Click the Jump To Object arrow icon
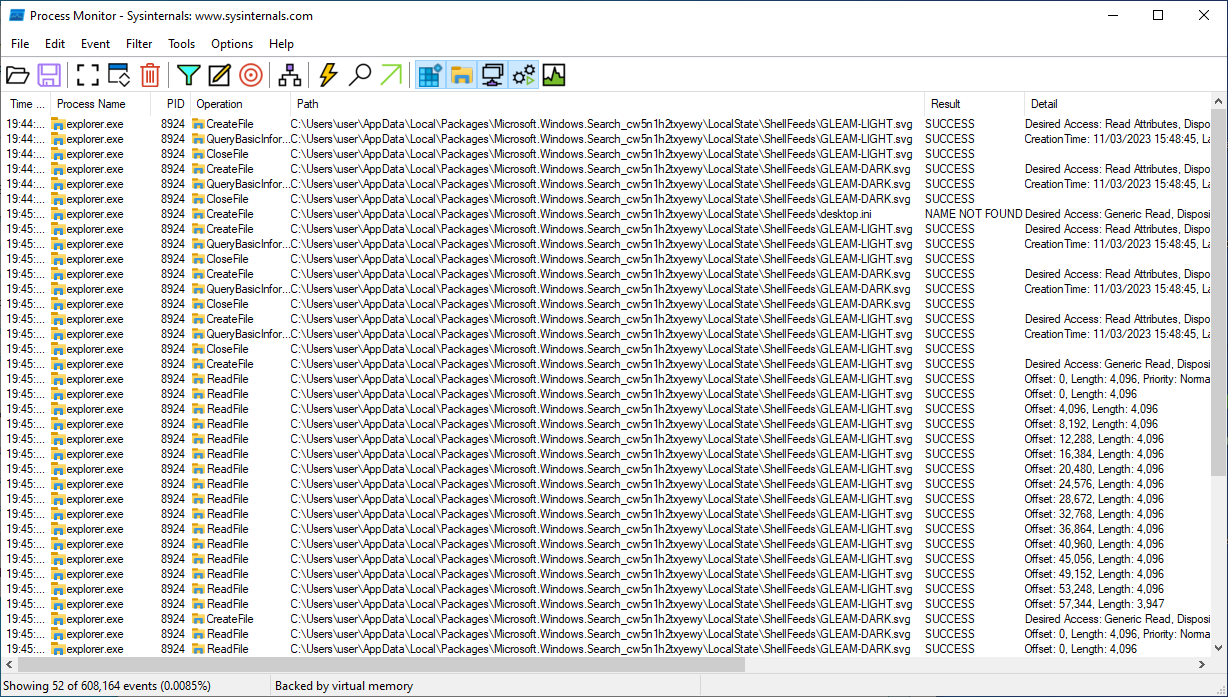The image size is (1228, 697). (391, 75)
